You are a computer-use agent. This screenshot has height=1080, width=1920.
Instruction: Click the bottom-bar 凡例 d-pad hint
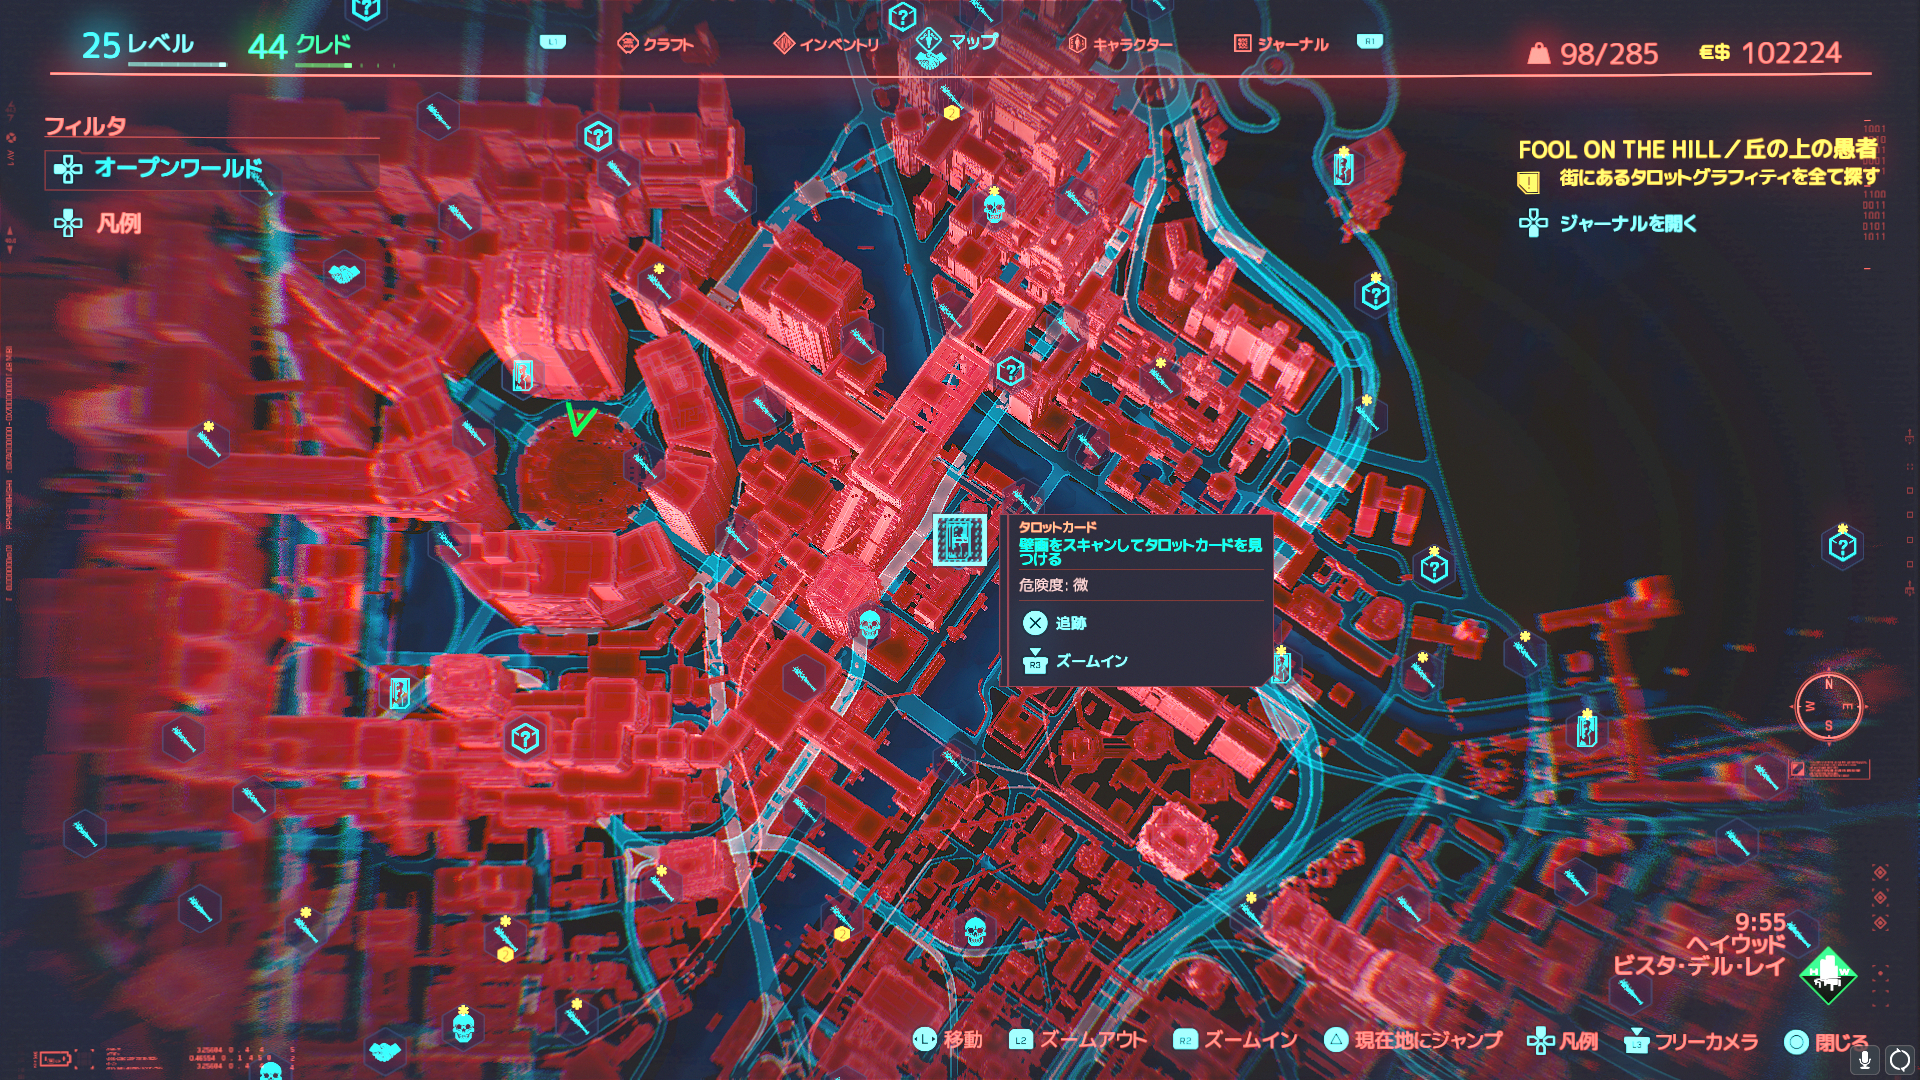(x=1562, y=1041)
